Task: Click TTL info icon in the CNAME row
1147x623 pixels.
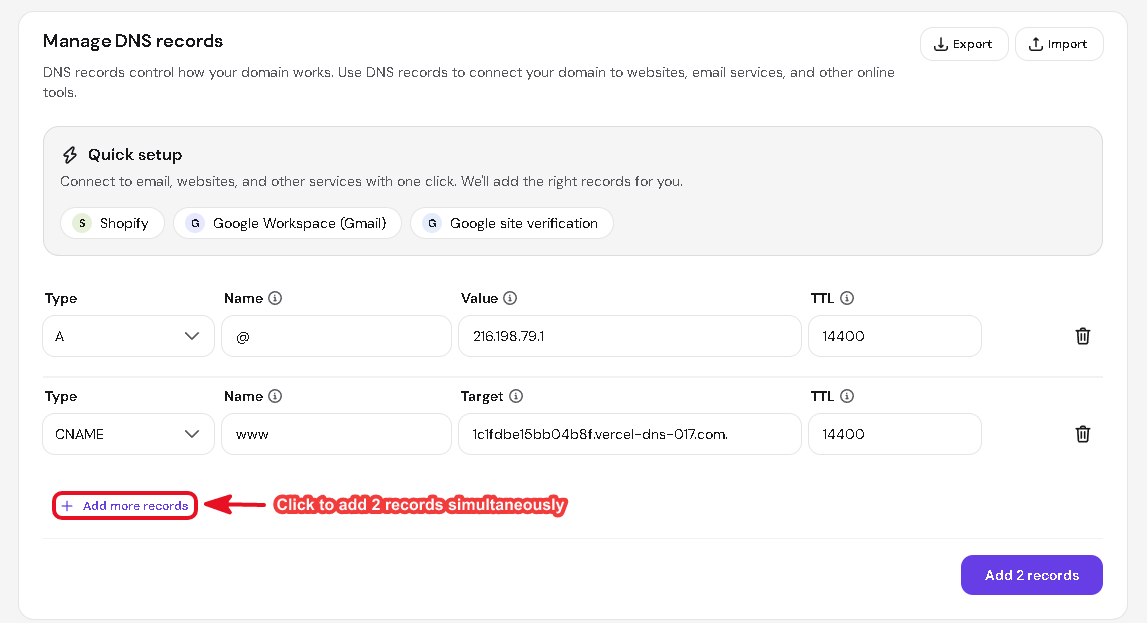Action: (x=846, y=396)
